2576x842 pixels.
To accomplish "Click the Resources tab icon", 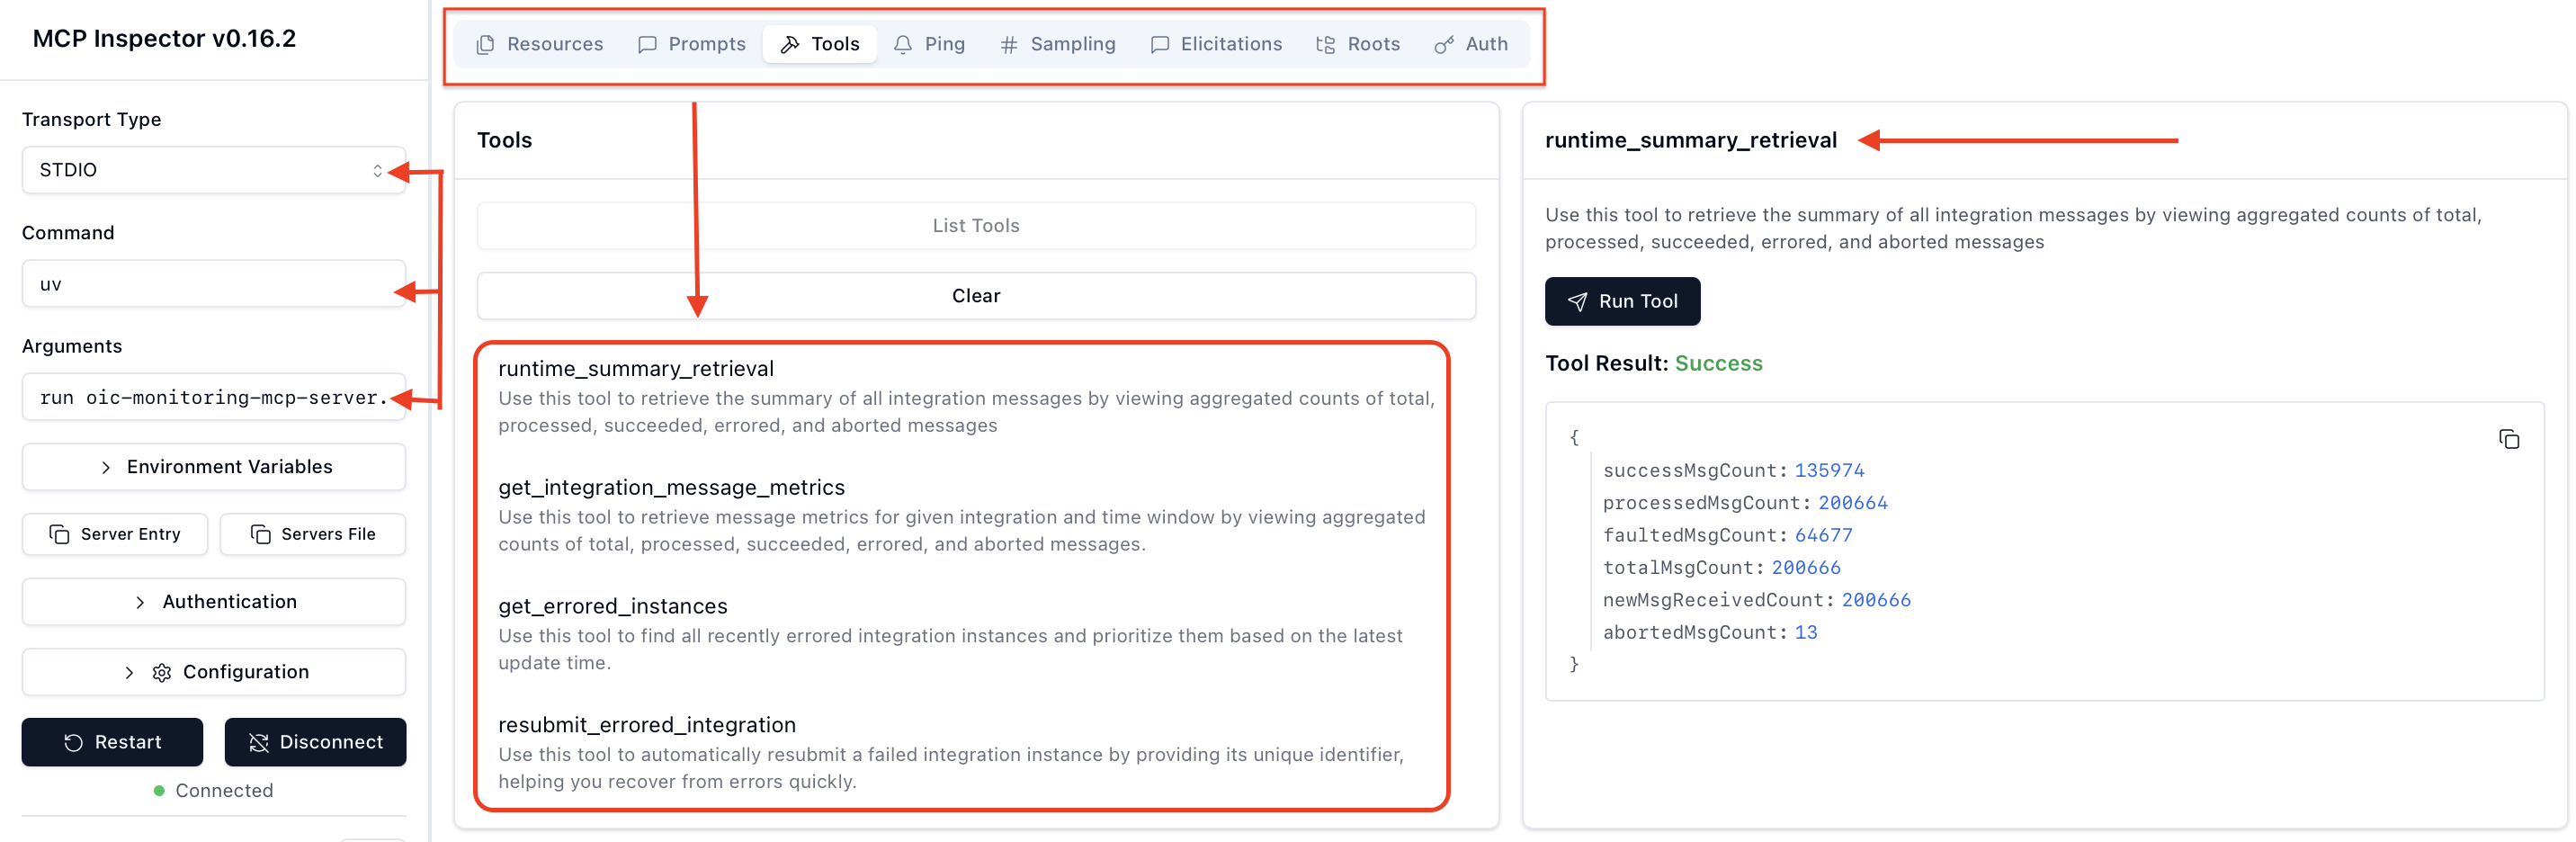I will (x=486, y=44).
